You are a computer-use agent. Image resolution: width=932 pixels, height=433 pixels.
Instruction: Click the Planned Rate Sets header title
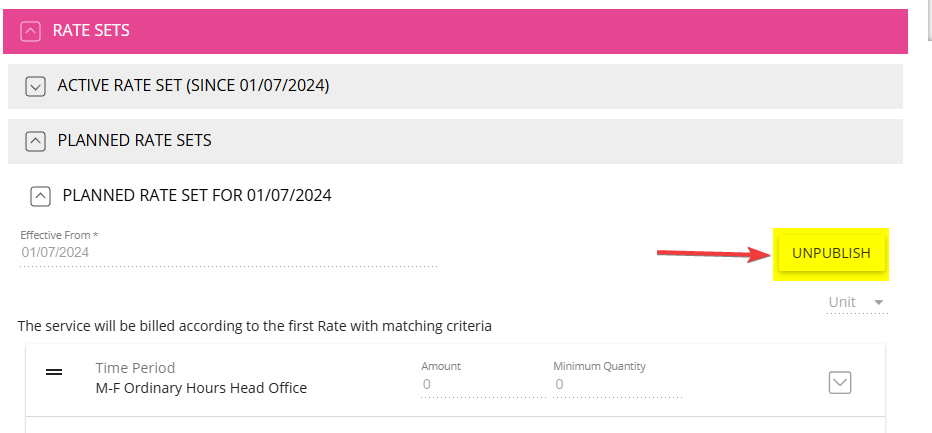[x=134, y=141]
